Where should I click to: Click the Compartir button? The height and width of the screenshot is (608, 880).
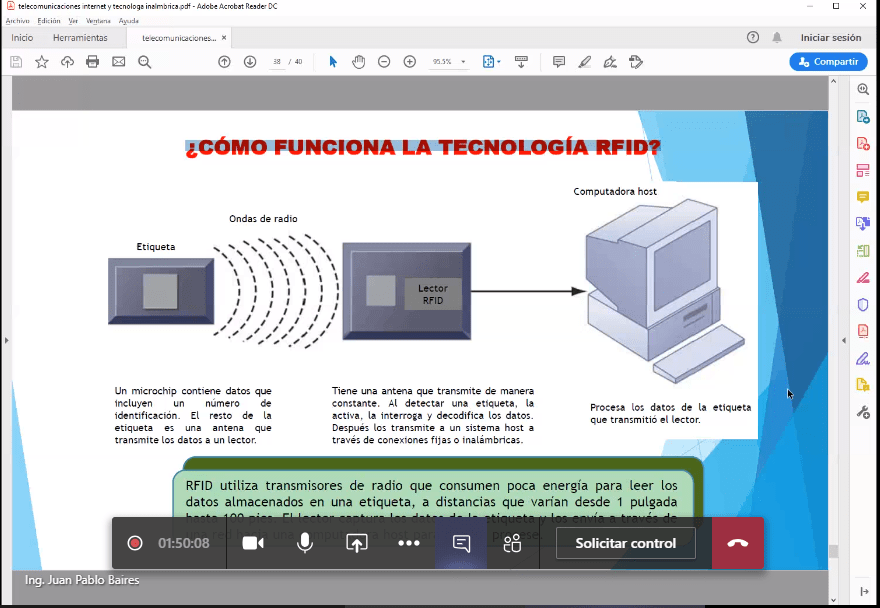pos(828,62)
